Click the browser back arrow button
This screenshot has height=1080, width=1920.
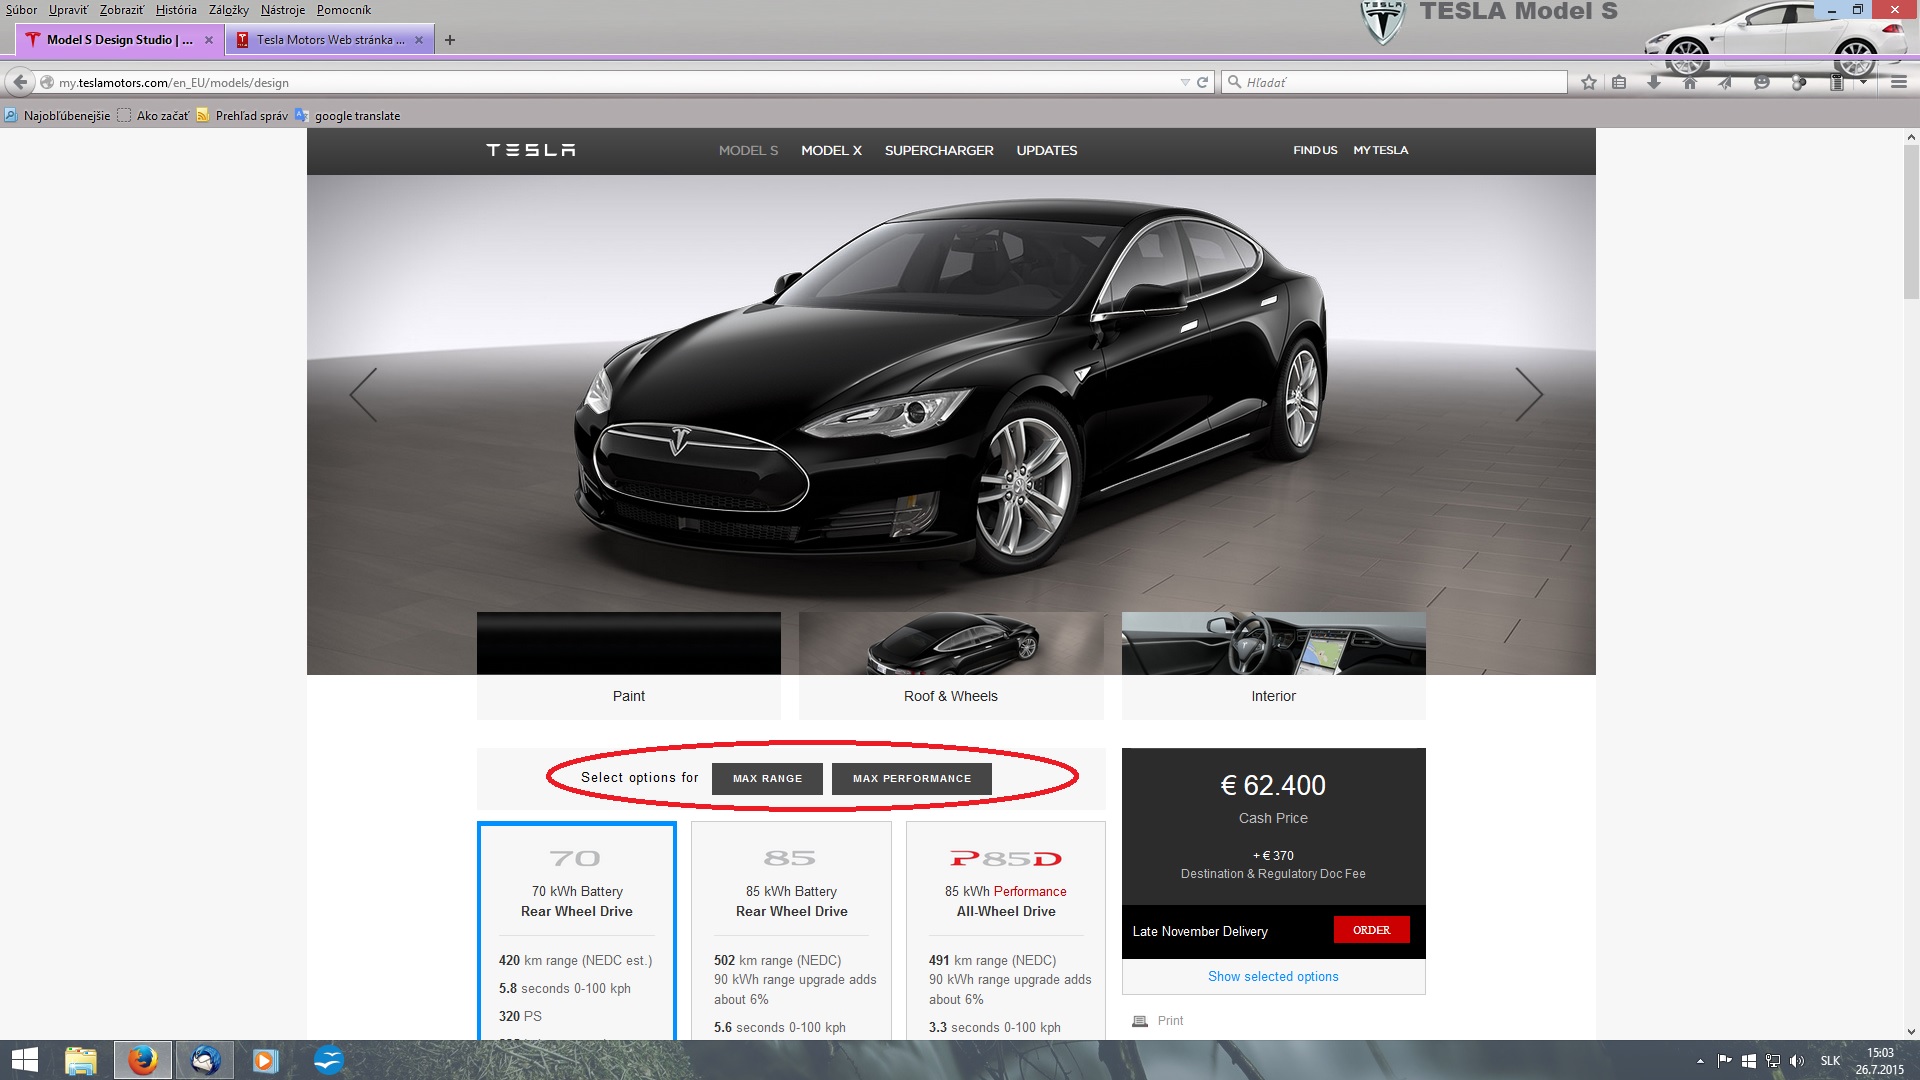(x=20, y=82)
